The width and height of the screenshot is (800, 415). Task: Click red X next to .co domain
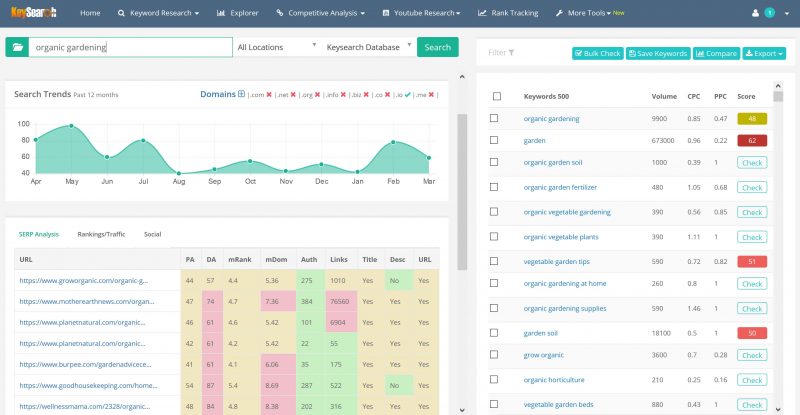387,94
